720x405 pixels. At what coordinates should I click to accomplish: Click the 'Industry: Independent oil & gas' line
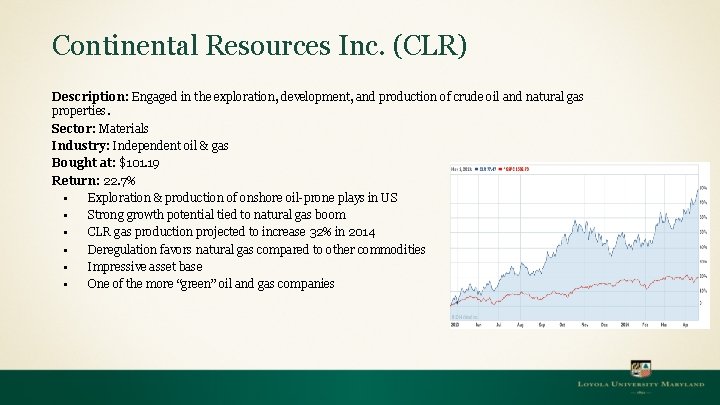[x=140, y=146]
